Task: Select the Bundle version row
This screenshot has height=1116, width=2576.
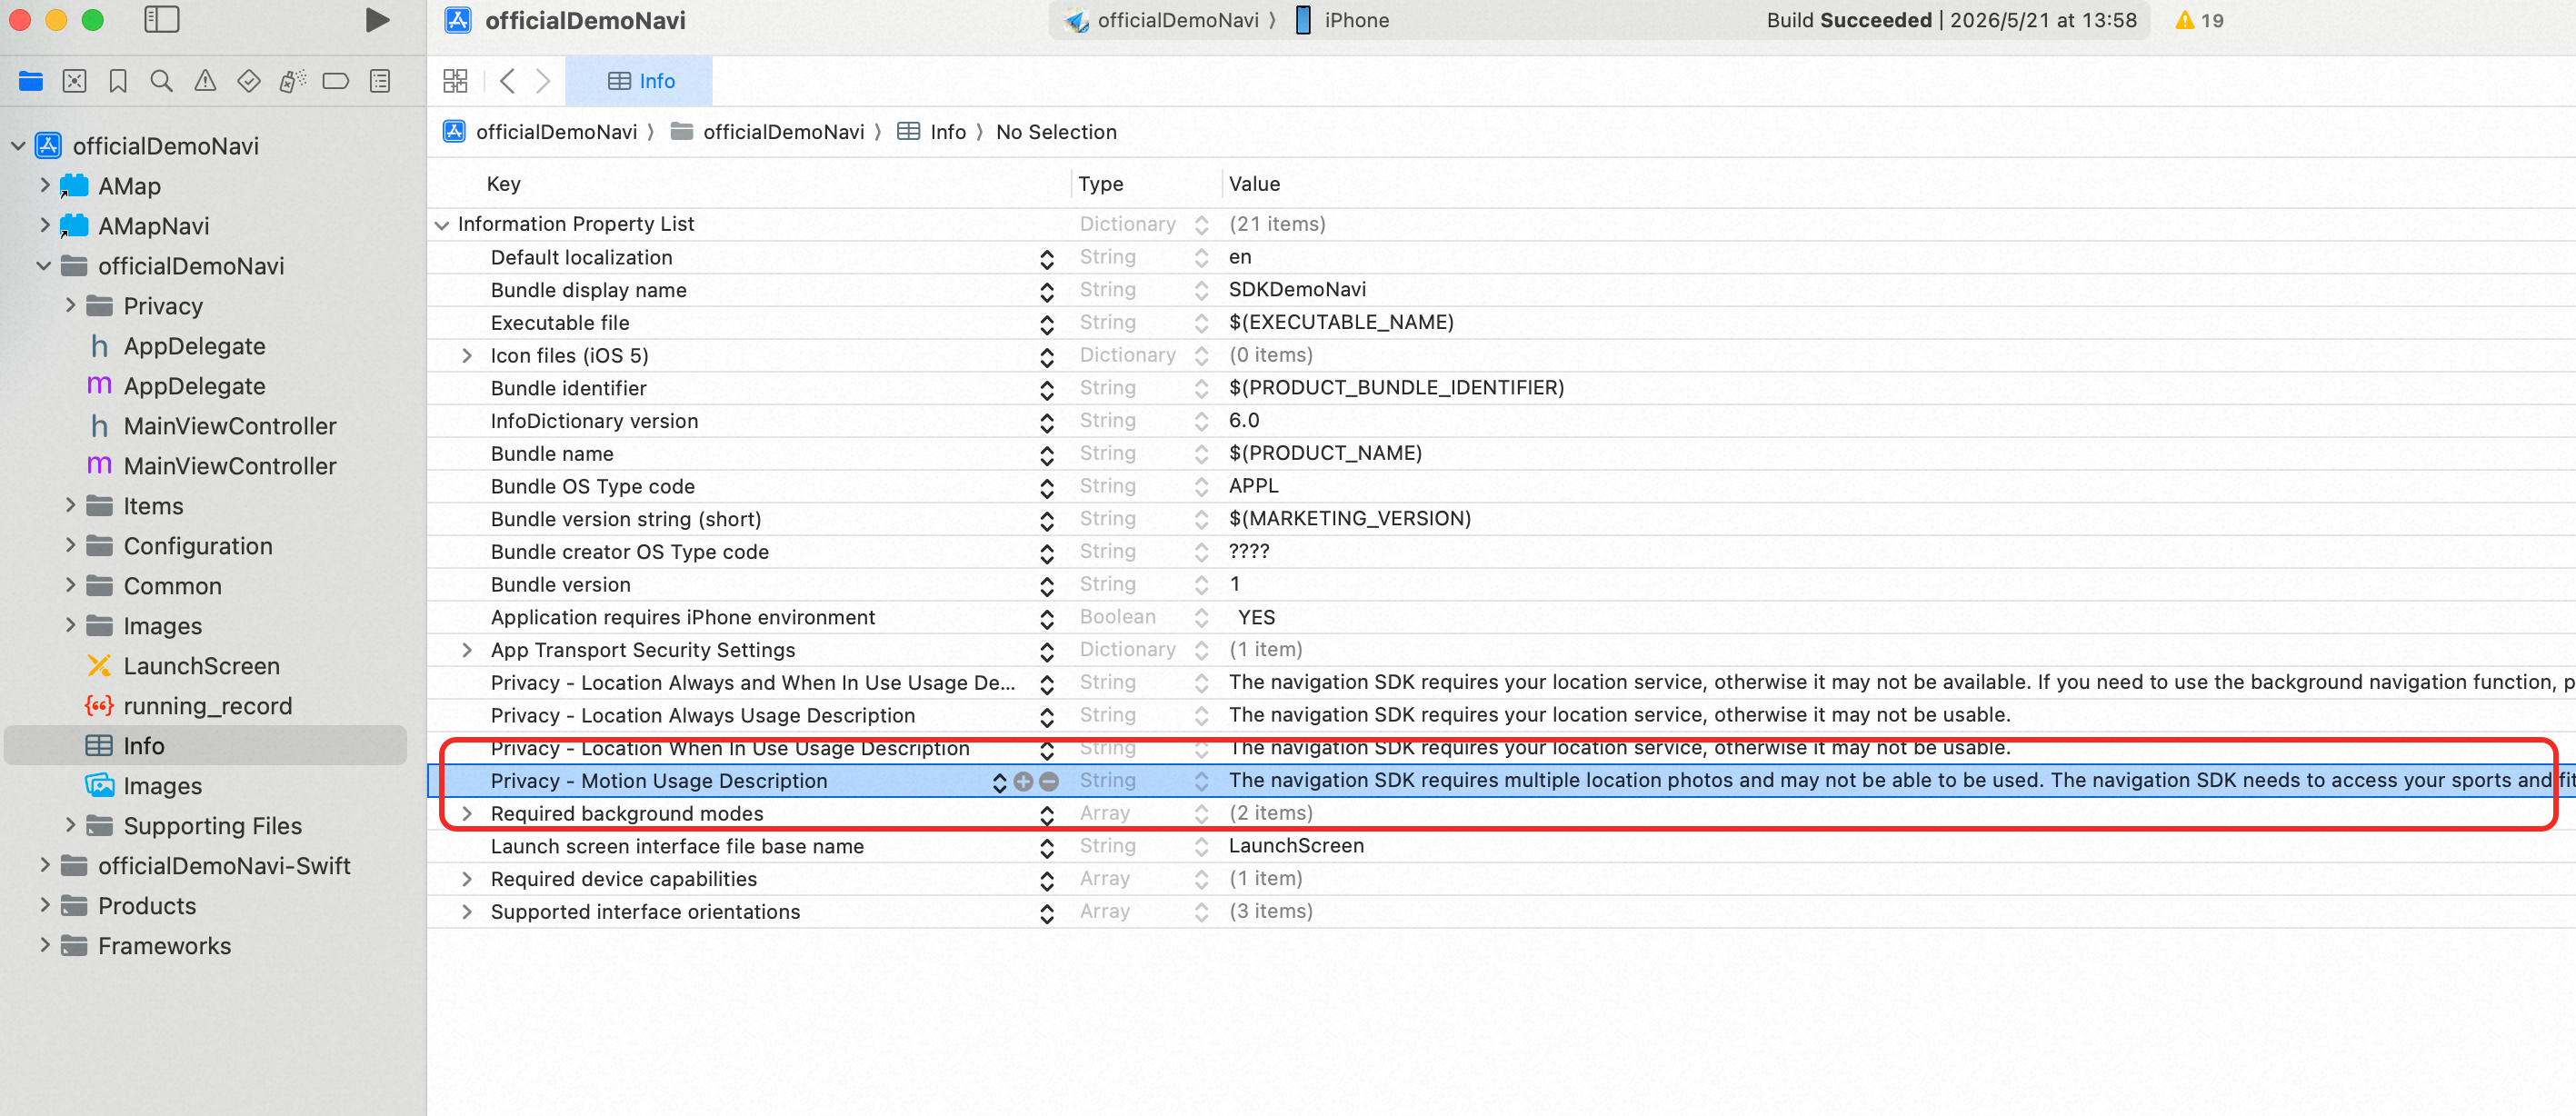Action: (x=1501, y=585)
